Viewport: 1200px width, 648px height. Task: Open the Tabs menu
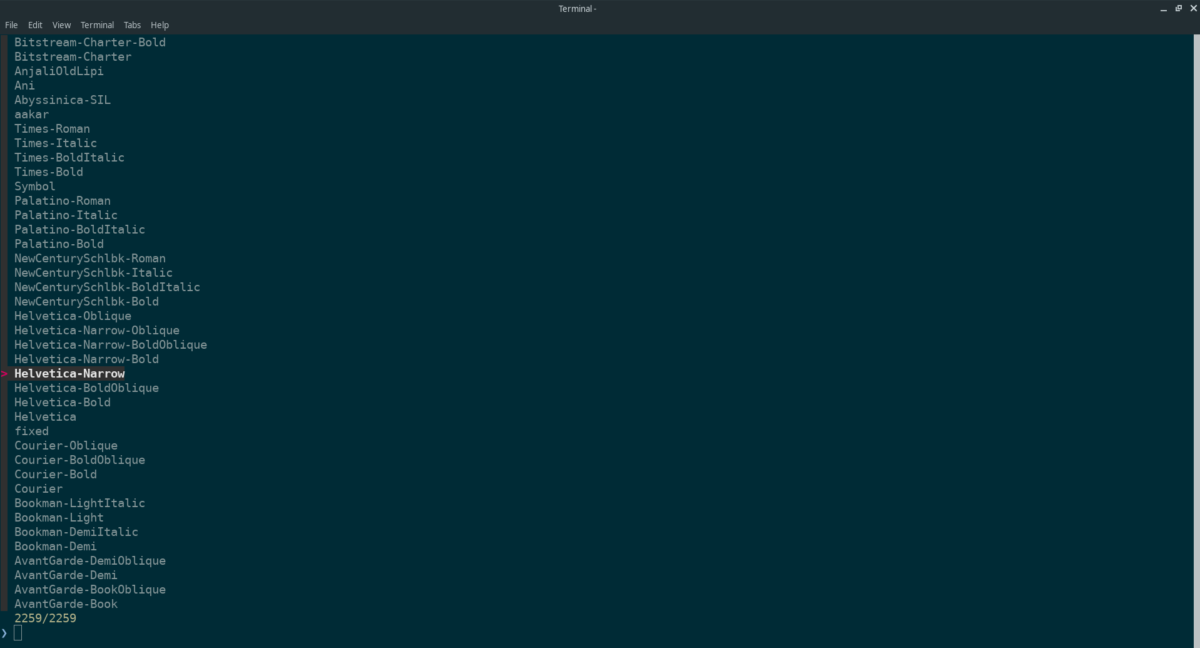coord(131,25)
